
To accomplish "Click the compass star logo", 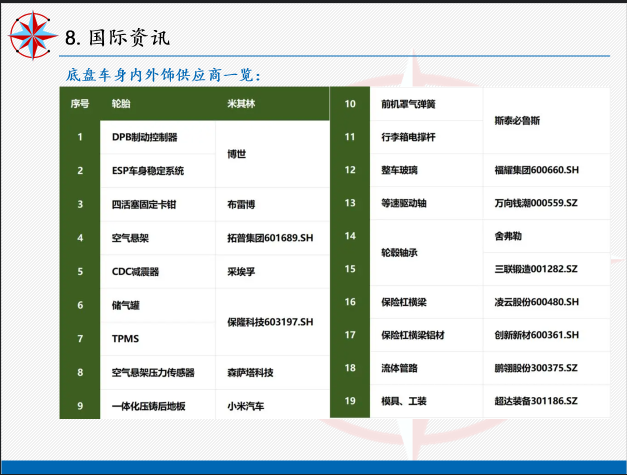I will click(31, 32).
